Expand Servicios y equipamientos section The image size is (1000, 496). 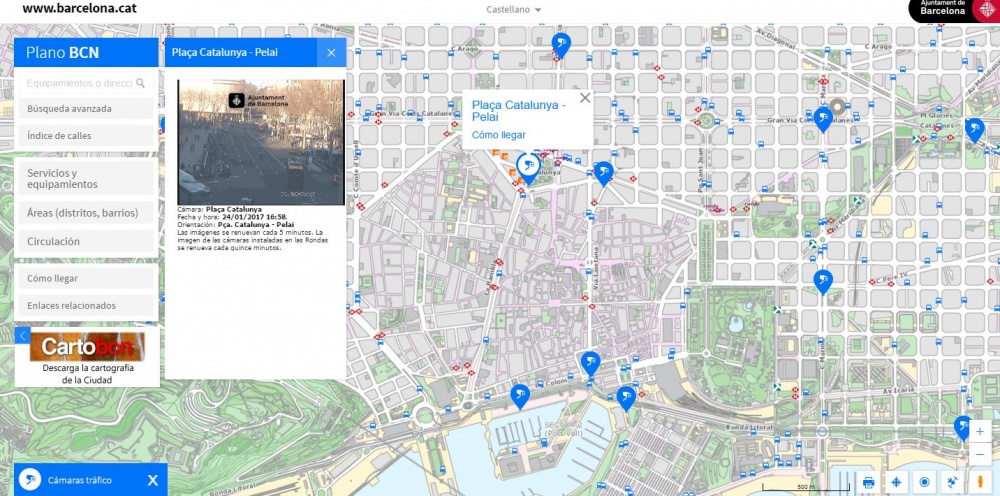click(86, 179)
